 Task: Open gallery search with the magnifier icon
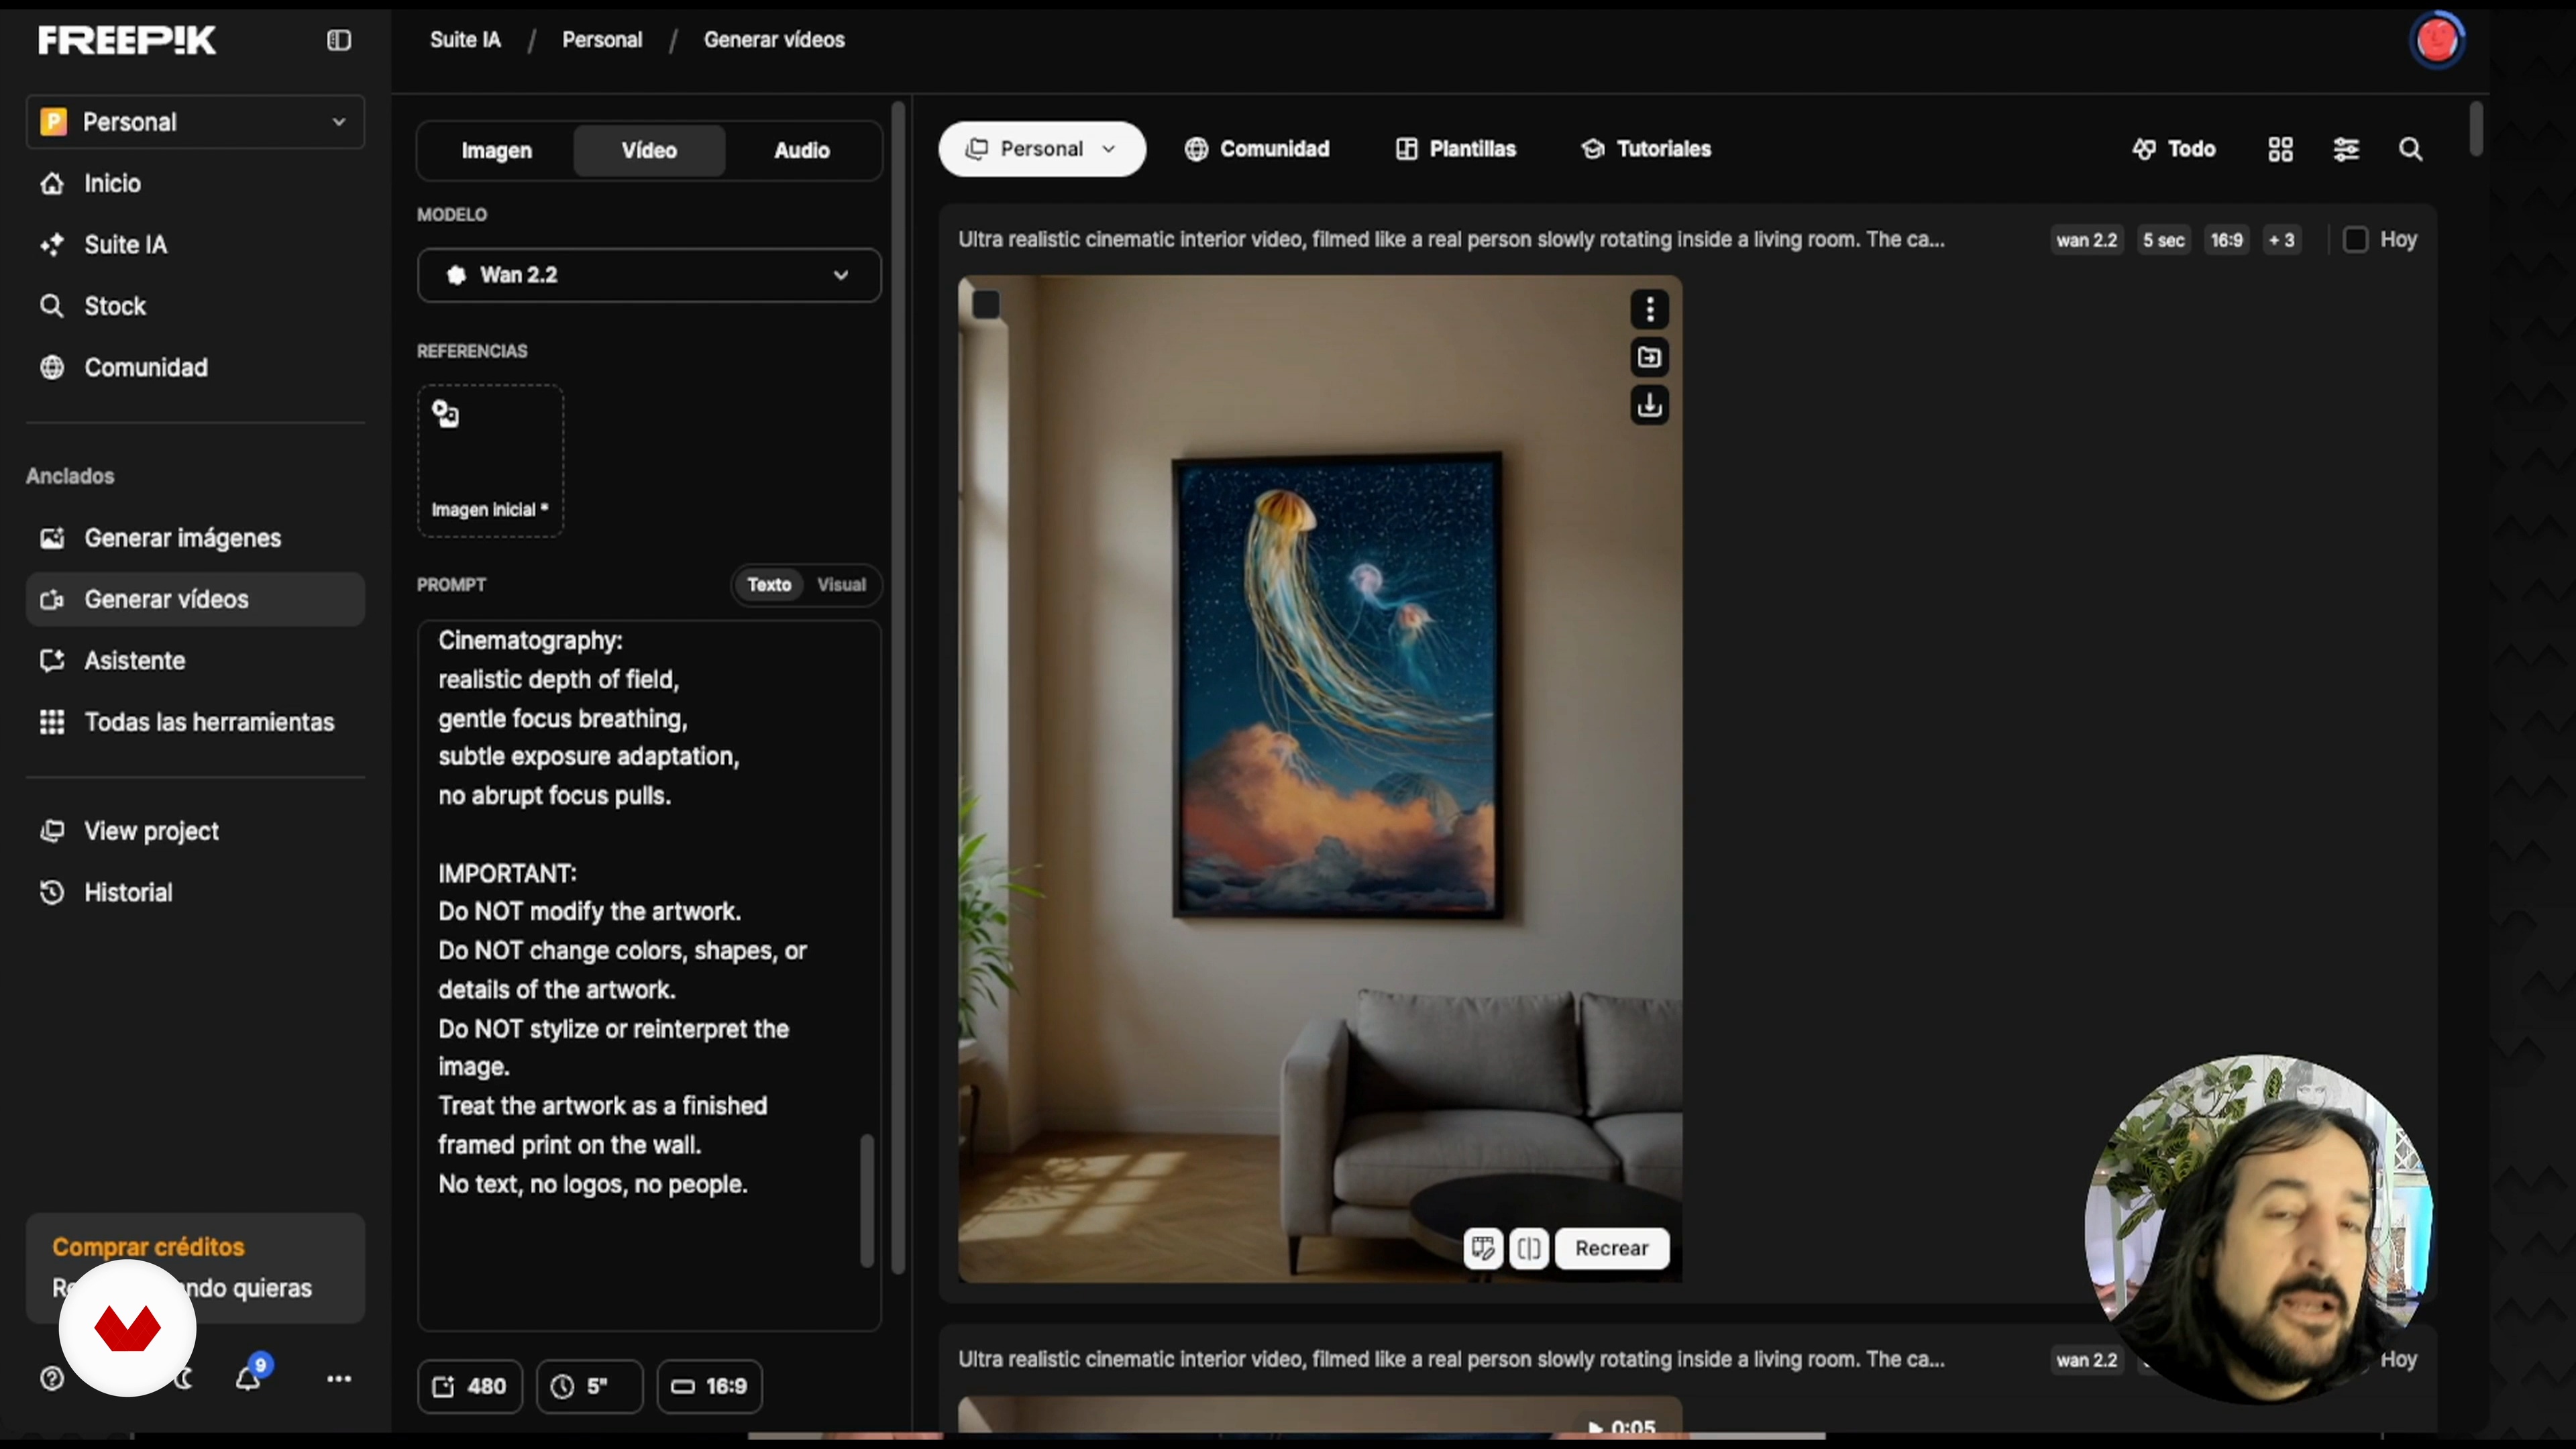click(2411, 149)
